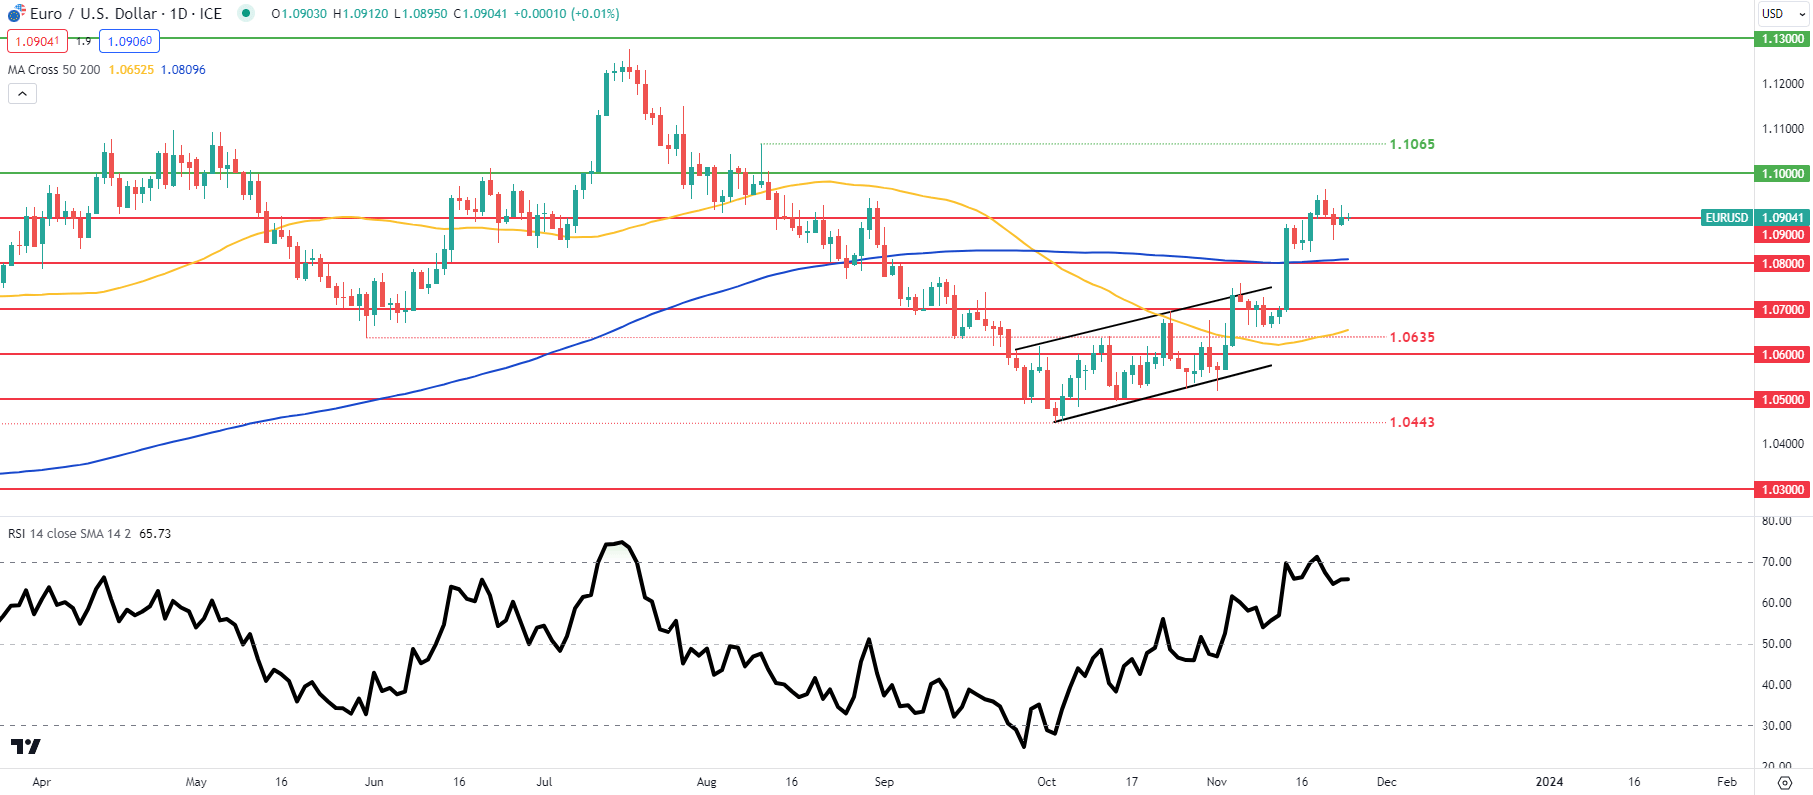Click the Nov label on time axis
This screenshot has width=1813, height=795.
click(x=1216, y=782)
